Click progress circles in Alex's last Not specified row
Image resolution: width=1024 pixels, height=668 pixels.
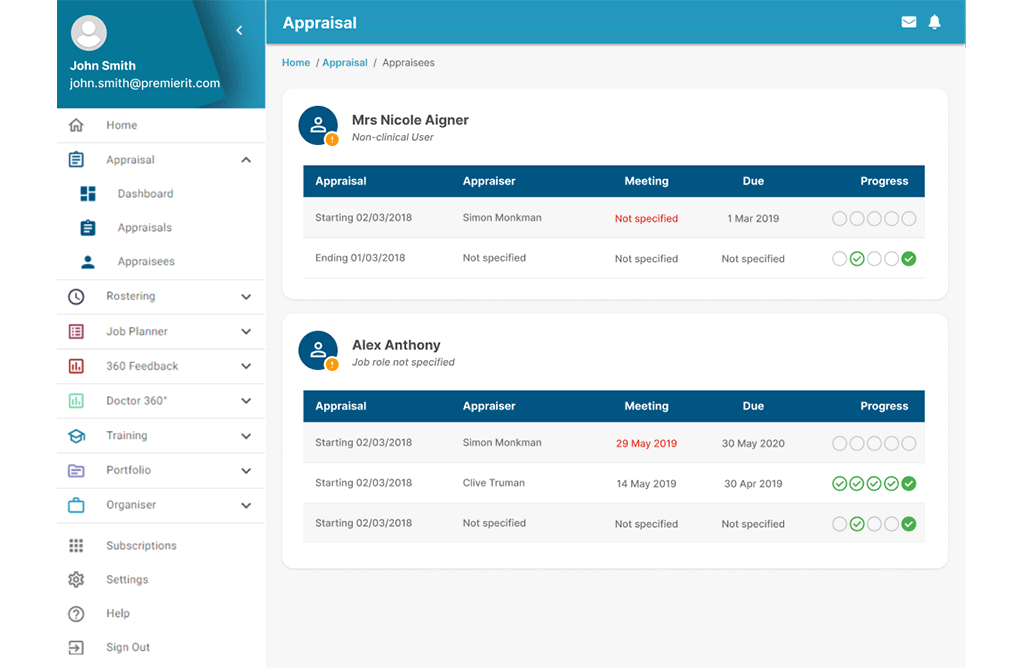tap(874, 524)
